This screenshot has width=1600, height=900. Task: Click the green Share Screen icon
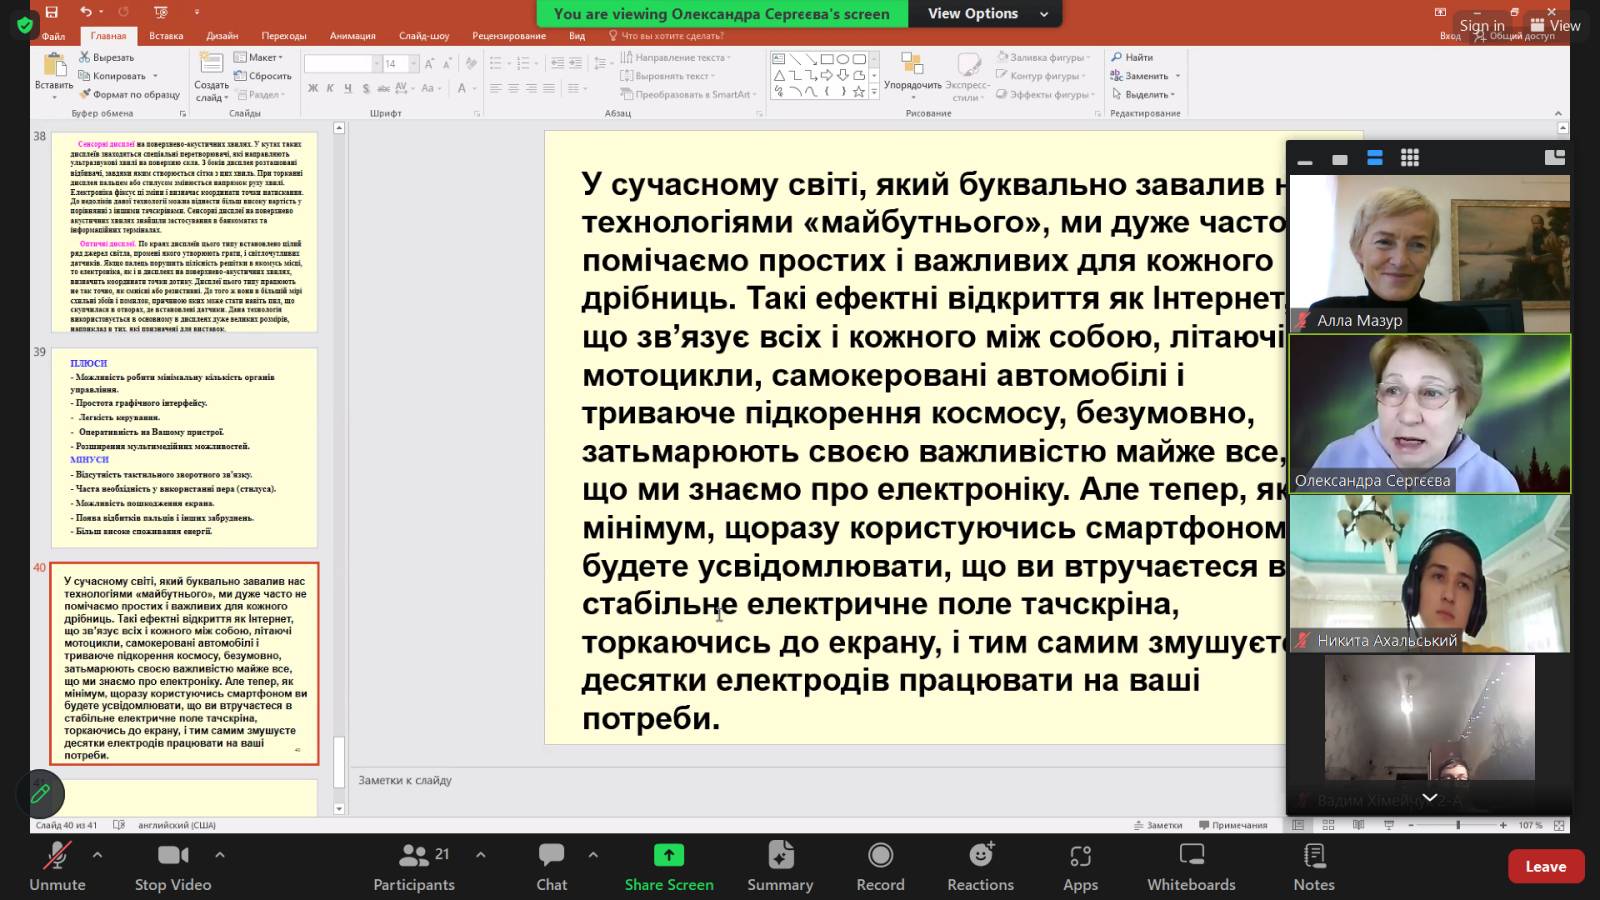669,855
